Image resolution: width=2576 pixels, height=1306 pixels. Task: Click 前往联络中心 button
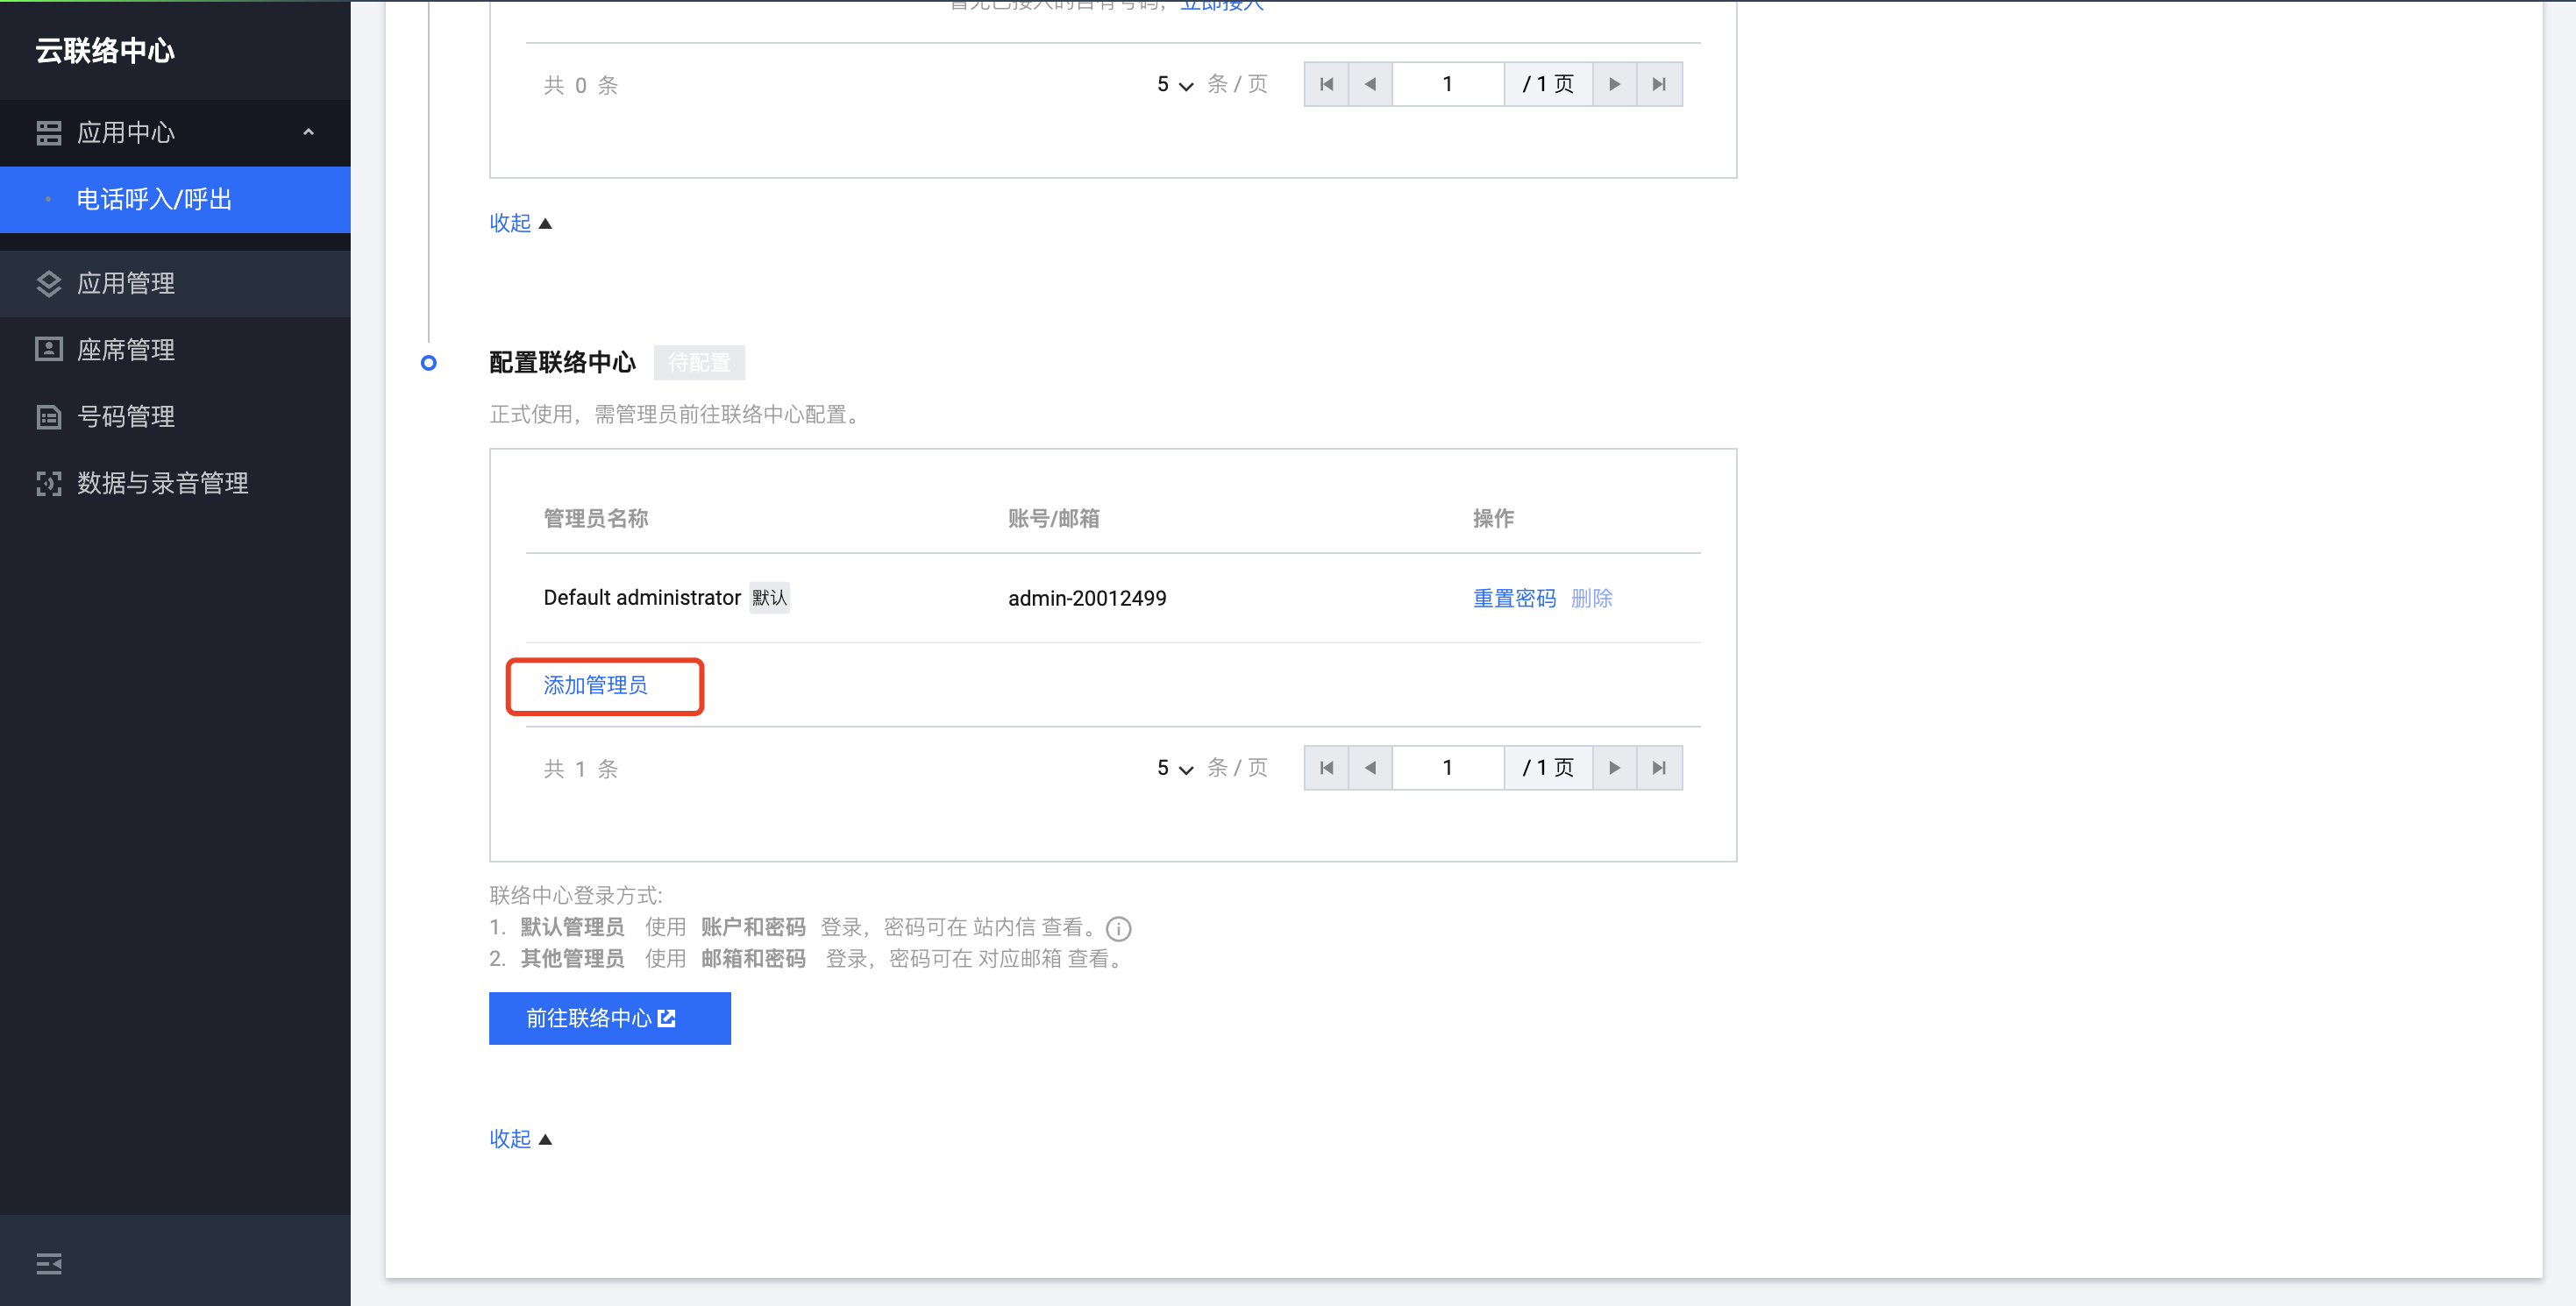coord(609,1018)
